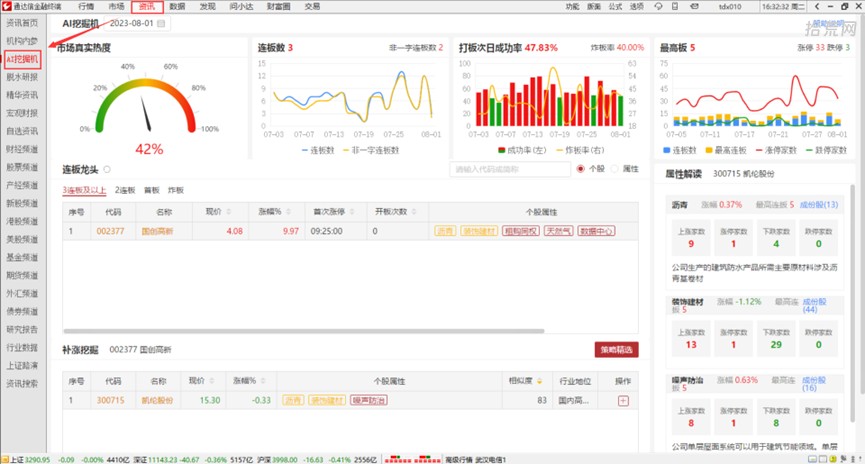Click the stock code search input field
The height and width of the screenshot is (464, 865).
pos(510,169)
